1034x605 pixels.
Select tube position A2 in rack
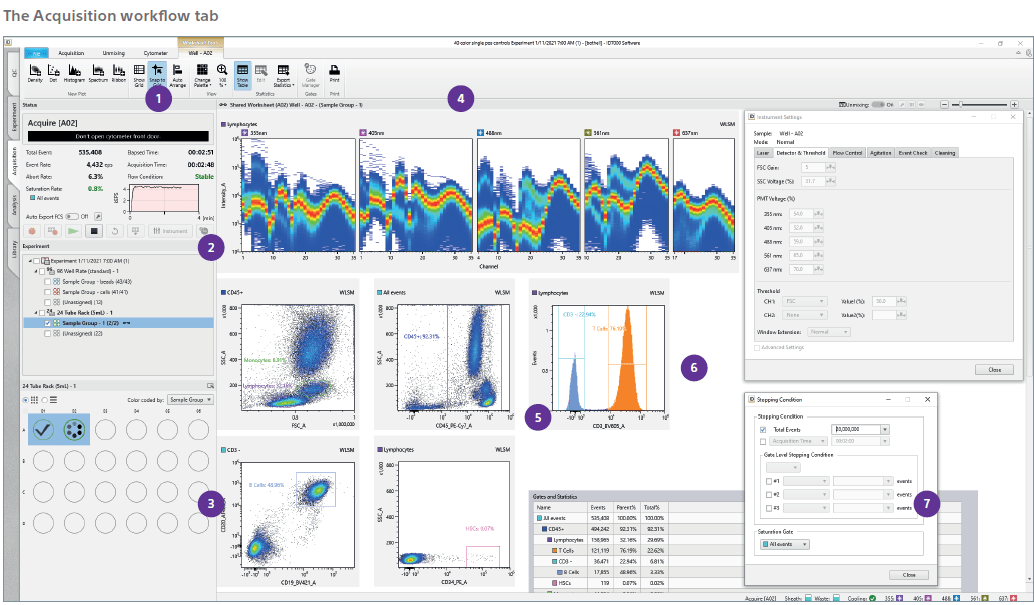point(75,429)
